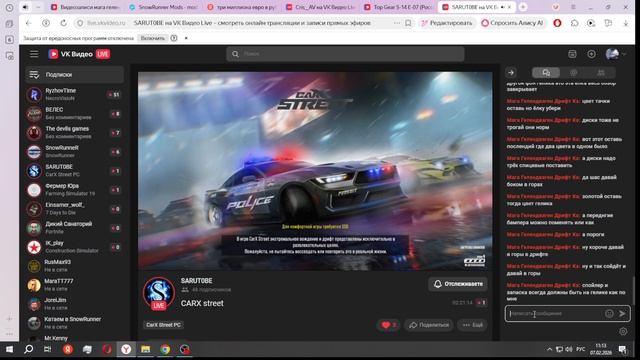Open the profile avatar menu

(x=616, y=54)
